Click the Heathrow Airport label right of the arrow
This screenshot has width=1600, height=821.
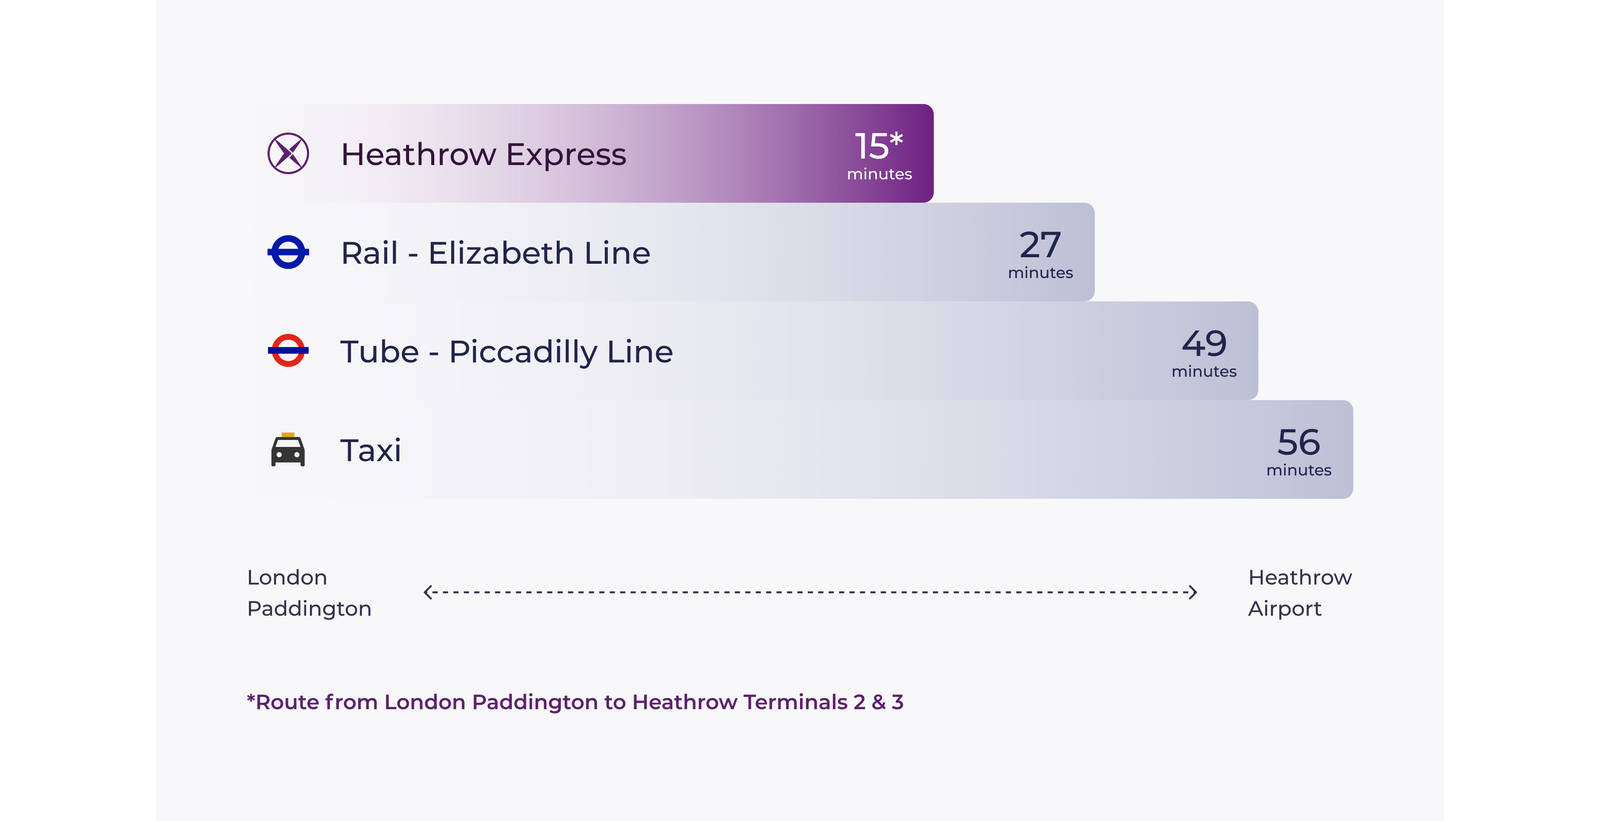[x=1299, y=593]
